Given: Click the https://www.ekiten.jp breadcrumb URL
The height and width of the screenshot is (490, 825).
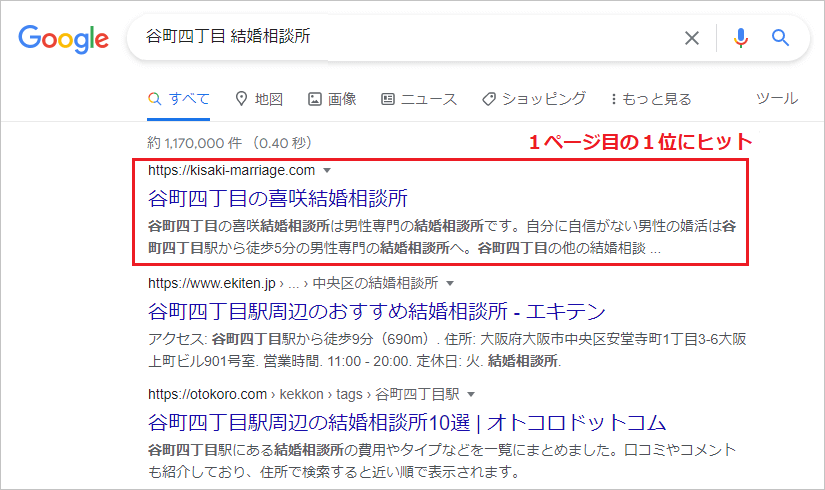Looking at the screenshot, I should (x=293, y=283).
